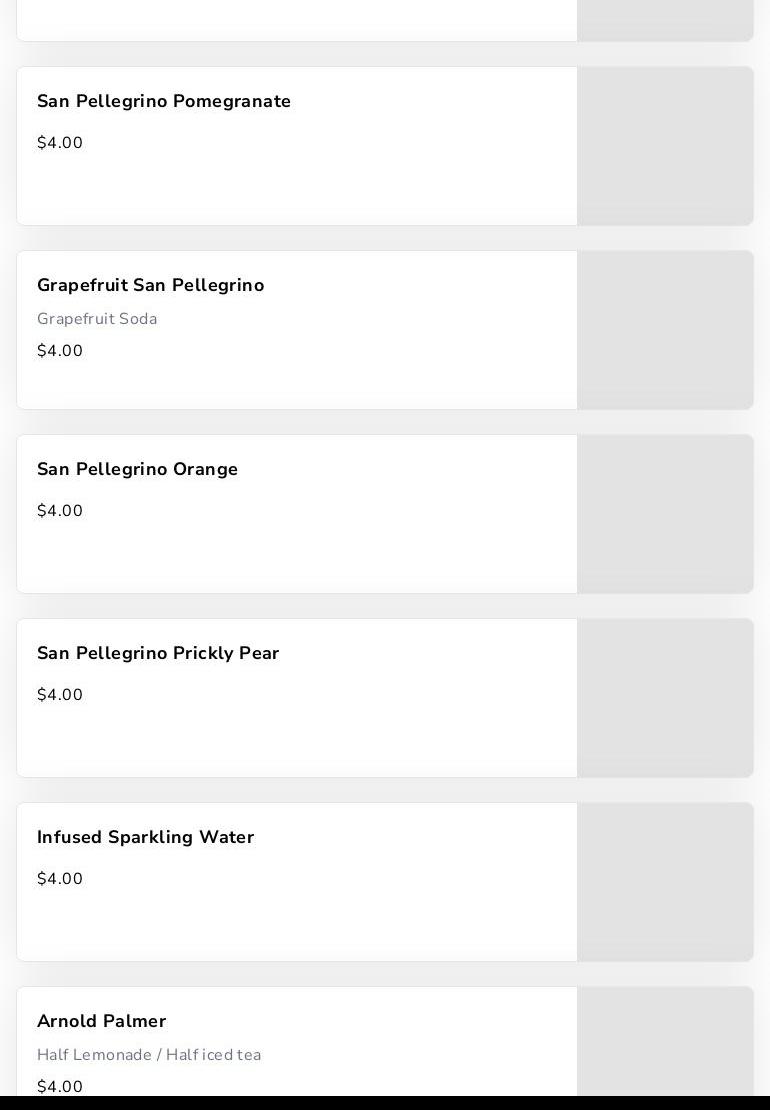The width and height of the screenshot is (770, 1110).
Task: Click the San Pellegrino Pomegranate image placeholder
Action: click(665, 146)
